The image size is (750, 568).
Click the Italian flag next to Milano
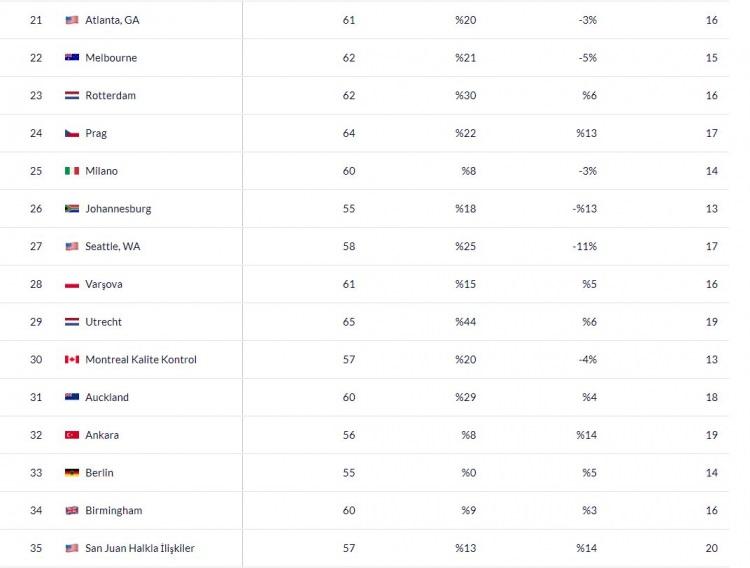[72, 171]
